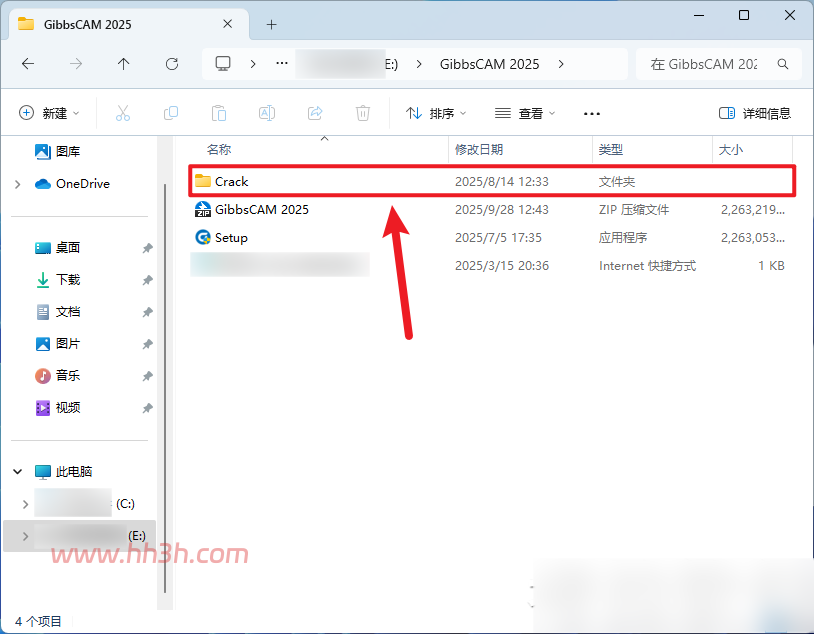The image size is (814, 634).
Task: Refresh the current folder view
Action: pyautogui.click(x=172, y=64)
